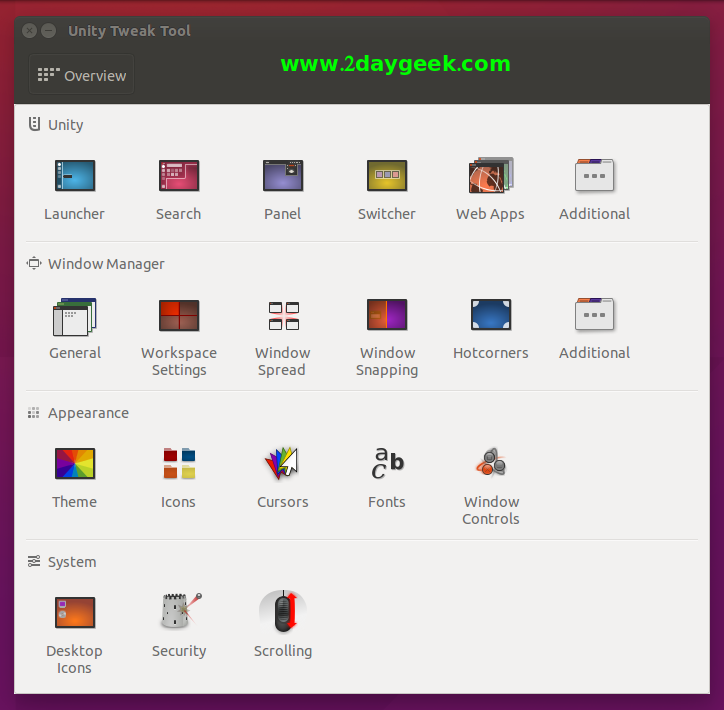Click the Unity Tweak Tool title text
Screen dimensions: 724x710
point(129,31)
